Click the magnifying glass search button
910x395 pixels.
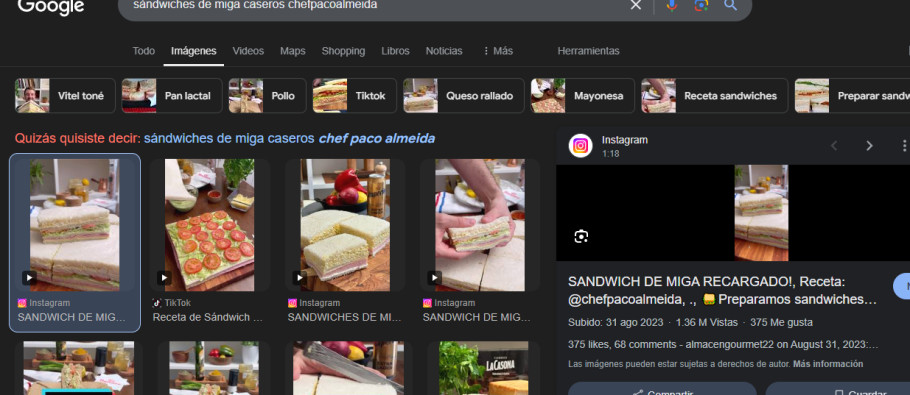tap(730, 5)
